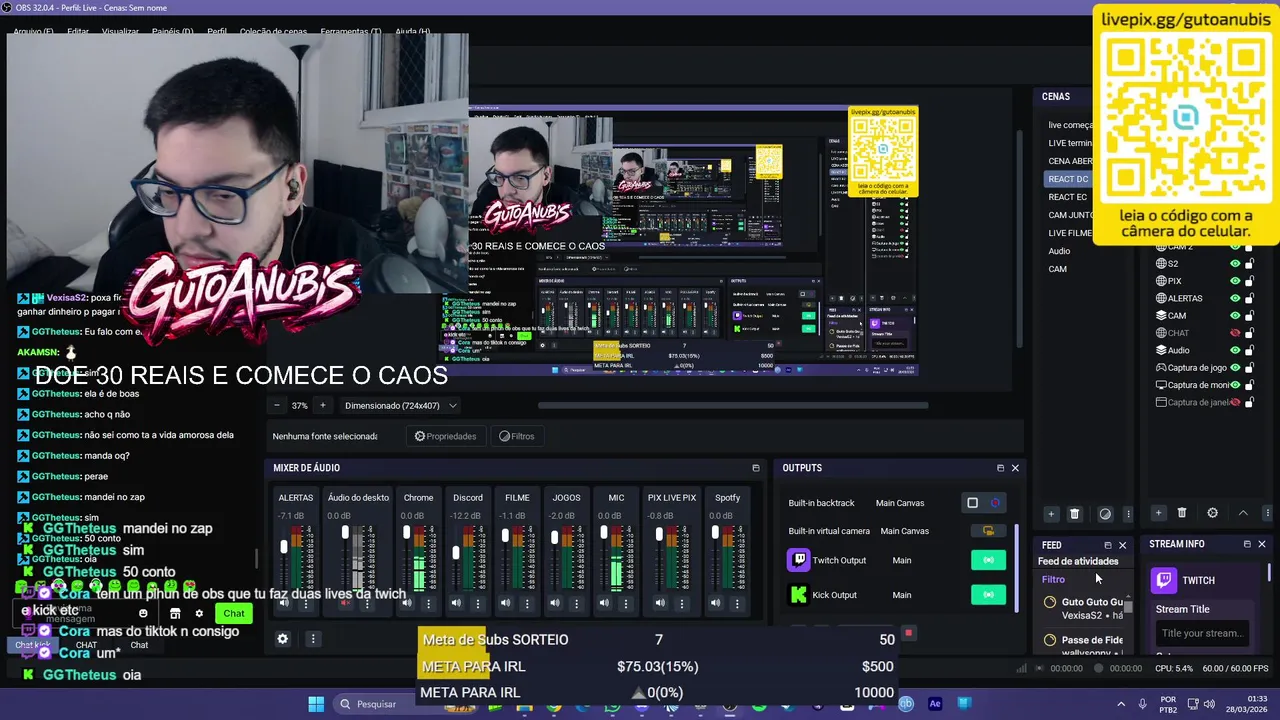This screenshot has width=1280, height=720.
Task: Toggle Kick Output streaming button
Action: click(x=988, y=595)
